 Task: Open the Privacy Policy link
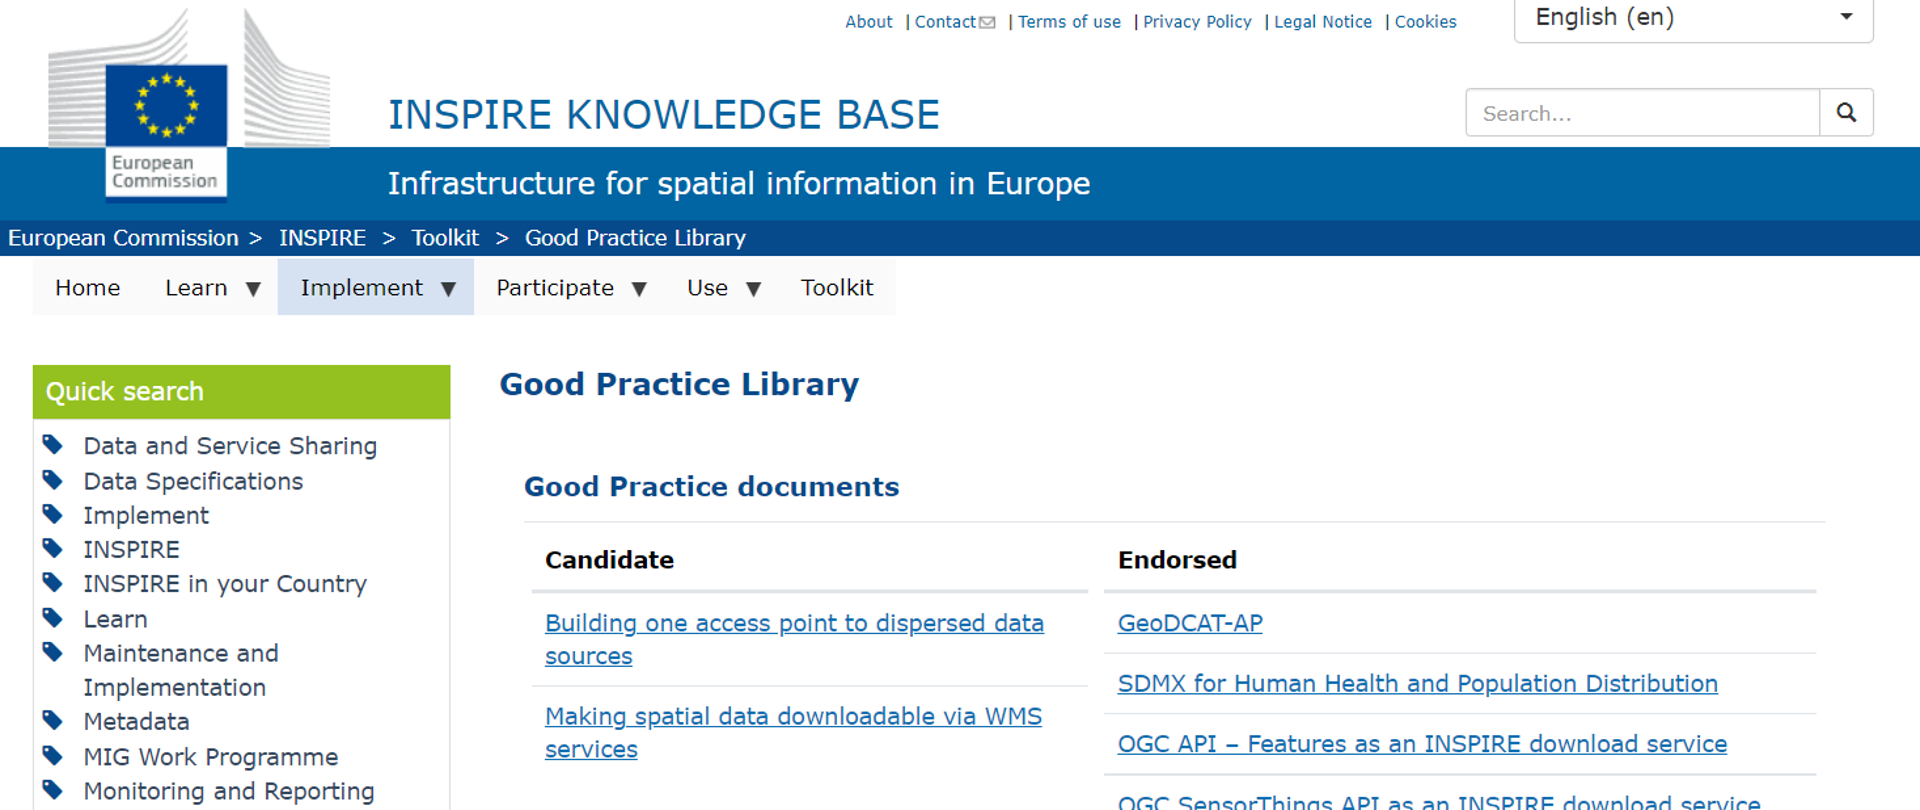point(1197,22)
